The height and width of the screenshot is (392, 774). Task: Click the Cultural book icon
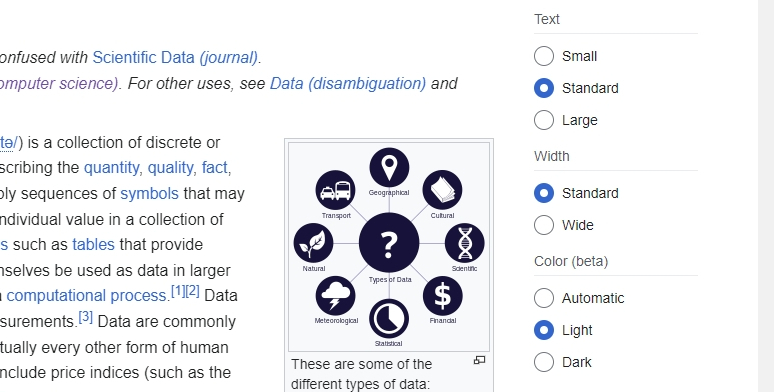[x=442, y=190]
